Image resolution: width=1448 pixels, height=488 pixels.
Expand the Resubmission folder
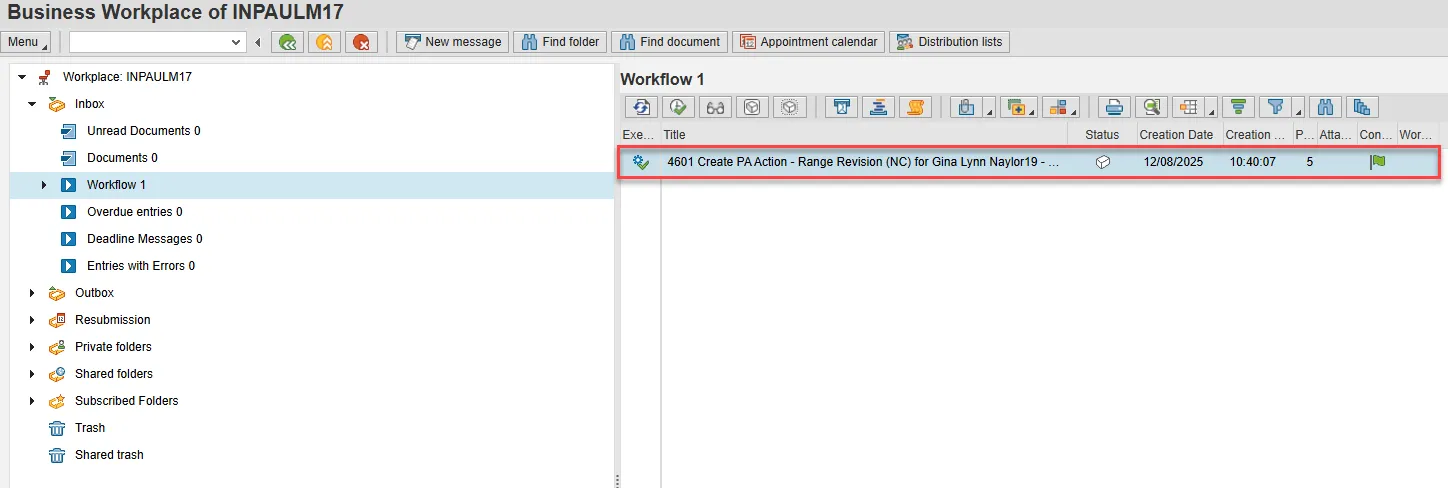tap(32, 320)
